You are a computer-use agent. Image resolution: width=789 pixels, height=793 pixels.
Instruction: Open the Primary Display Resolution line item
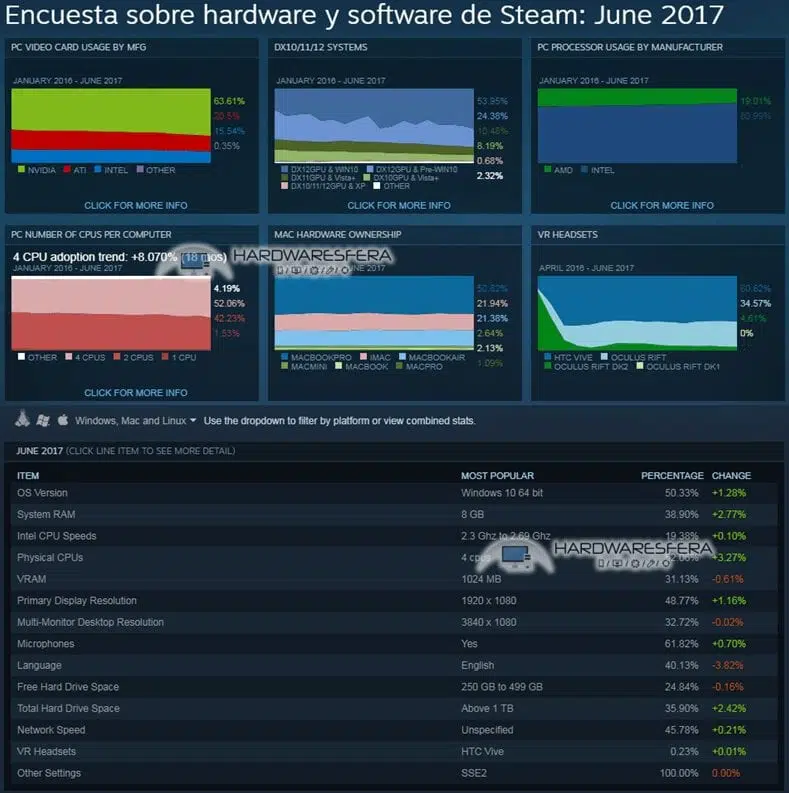(393, 601)
